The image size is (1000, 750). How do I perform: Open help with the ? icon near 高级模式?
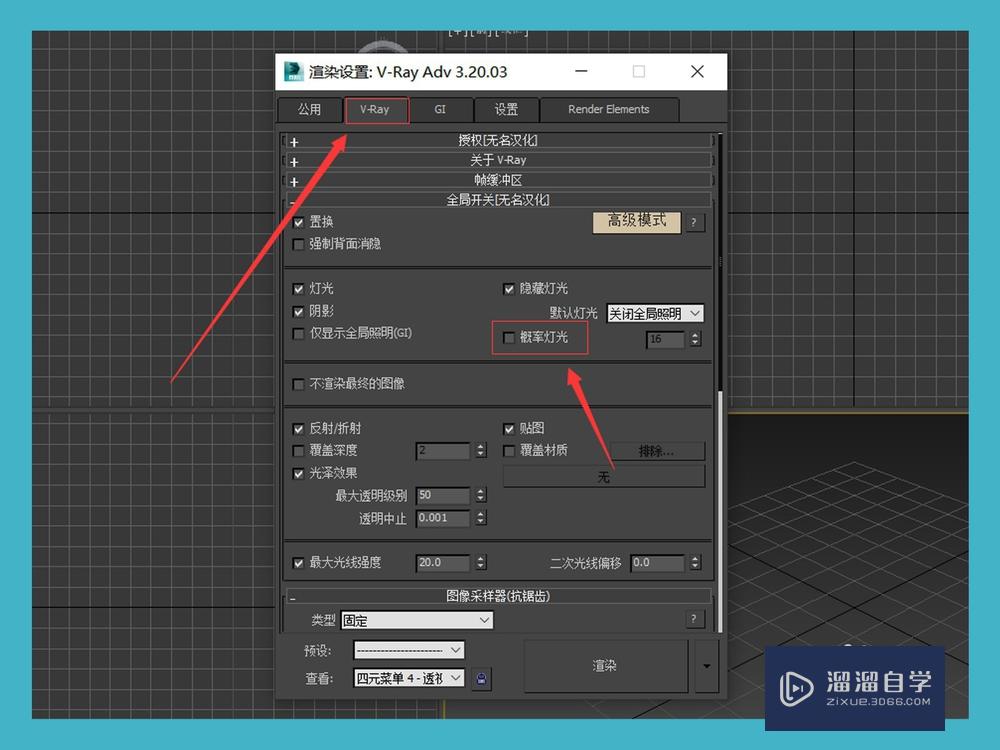(695, 222)
